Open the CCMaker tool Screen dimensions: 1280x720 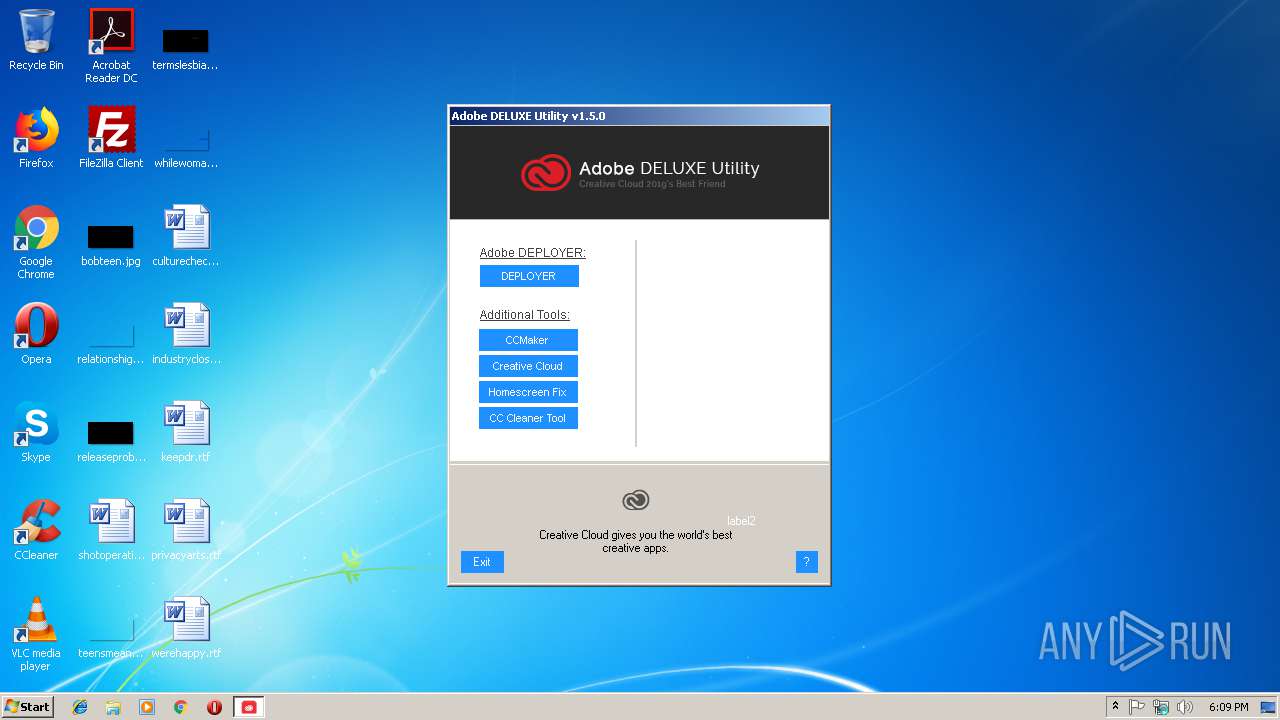point(527,340)
